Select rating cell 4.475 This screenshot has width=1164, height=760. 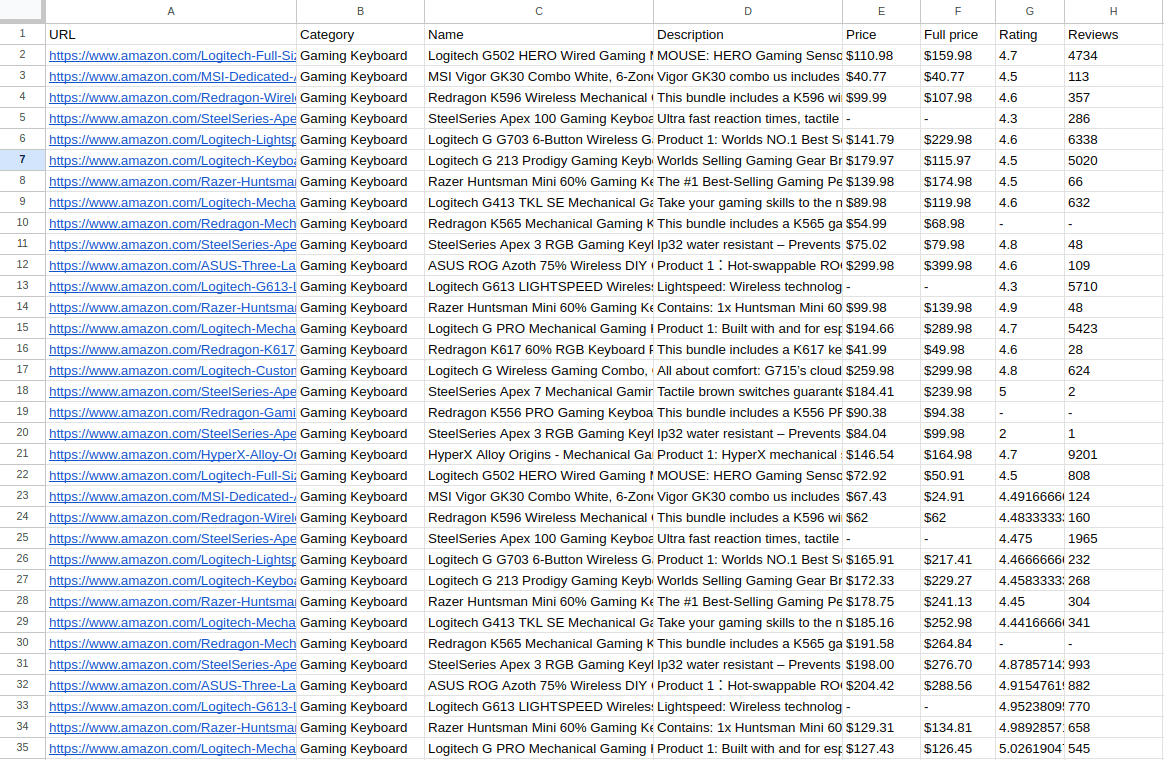(x=1030, y=538)
